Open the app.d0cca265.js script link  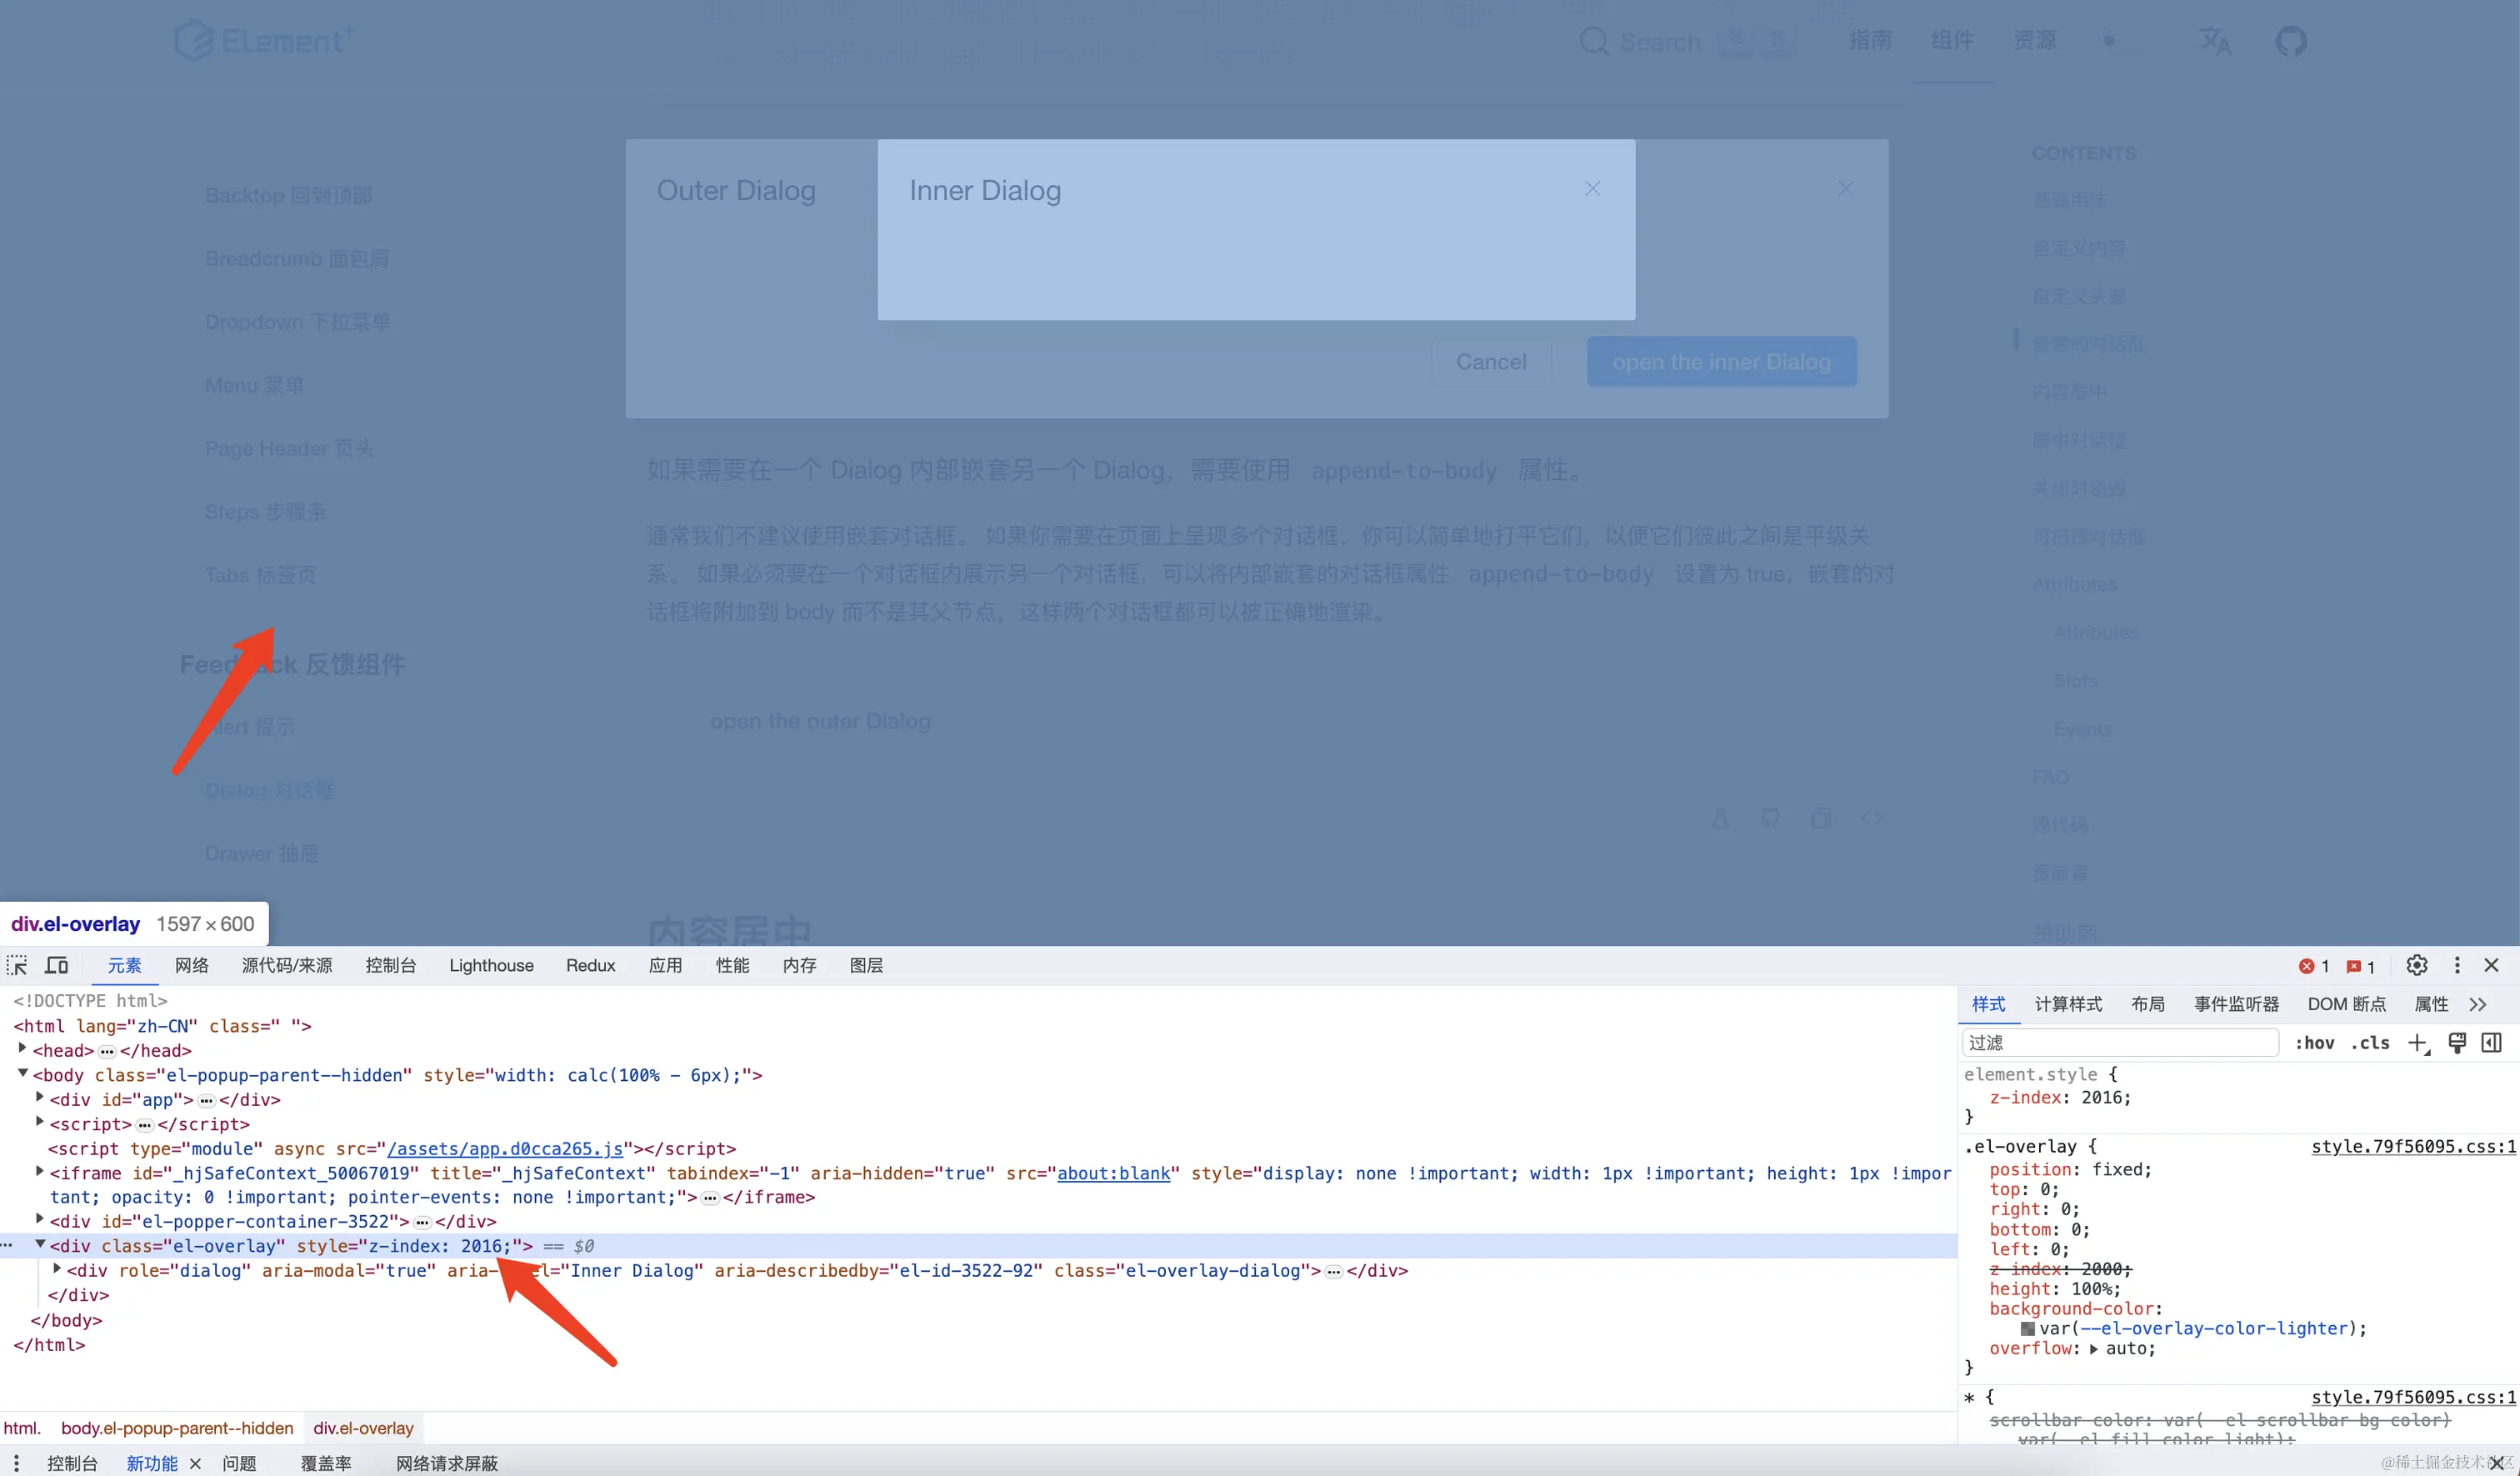pyautogui.click(x=504, y=1148)
